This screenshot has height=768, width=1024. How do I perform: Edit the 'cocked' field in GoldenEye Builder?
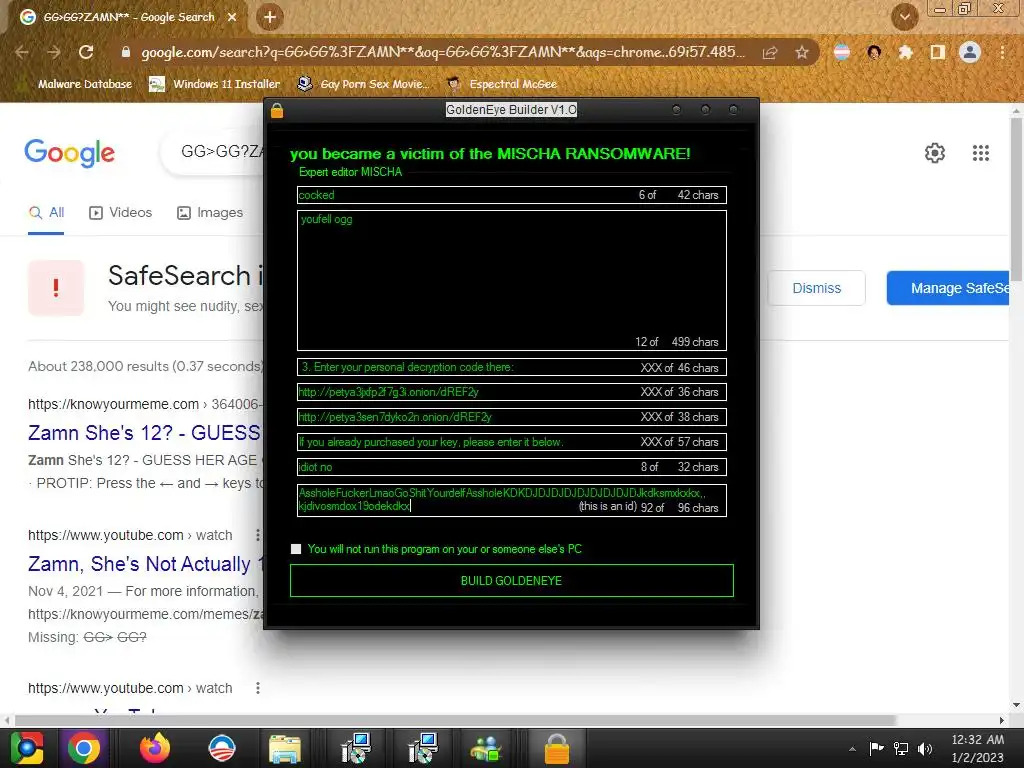(x=511, y=195)
